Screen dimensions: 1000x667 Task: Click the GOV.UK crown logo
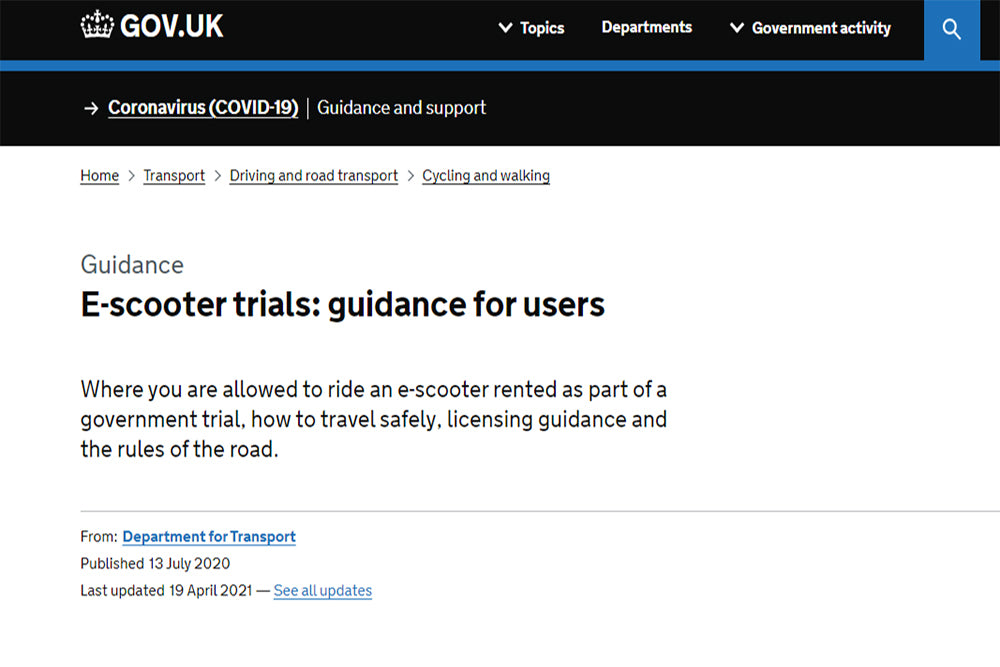[x=97, y=26]
